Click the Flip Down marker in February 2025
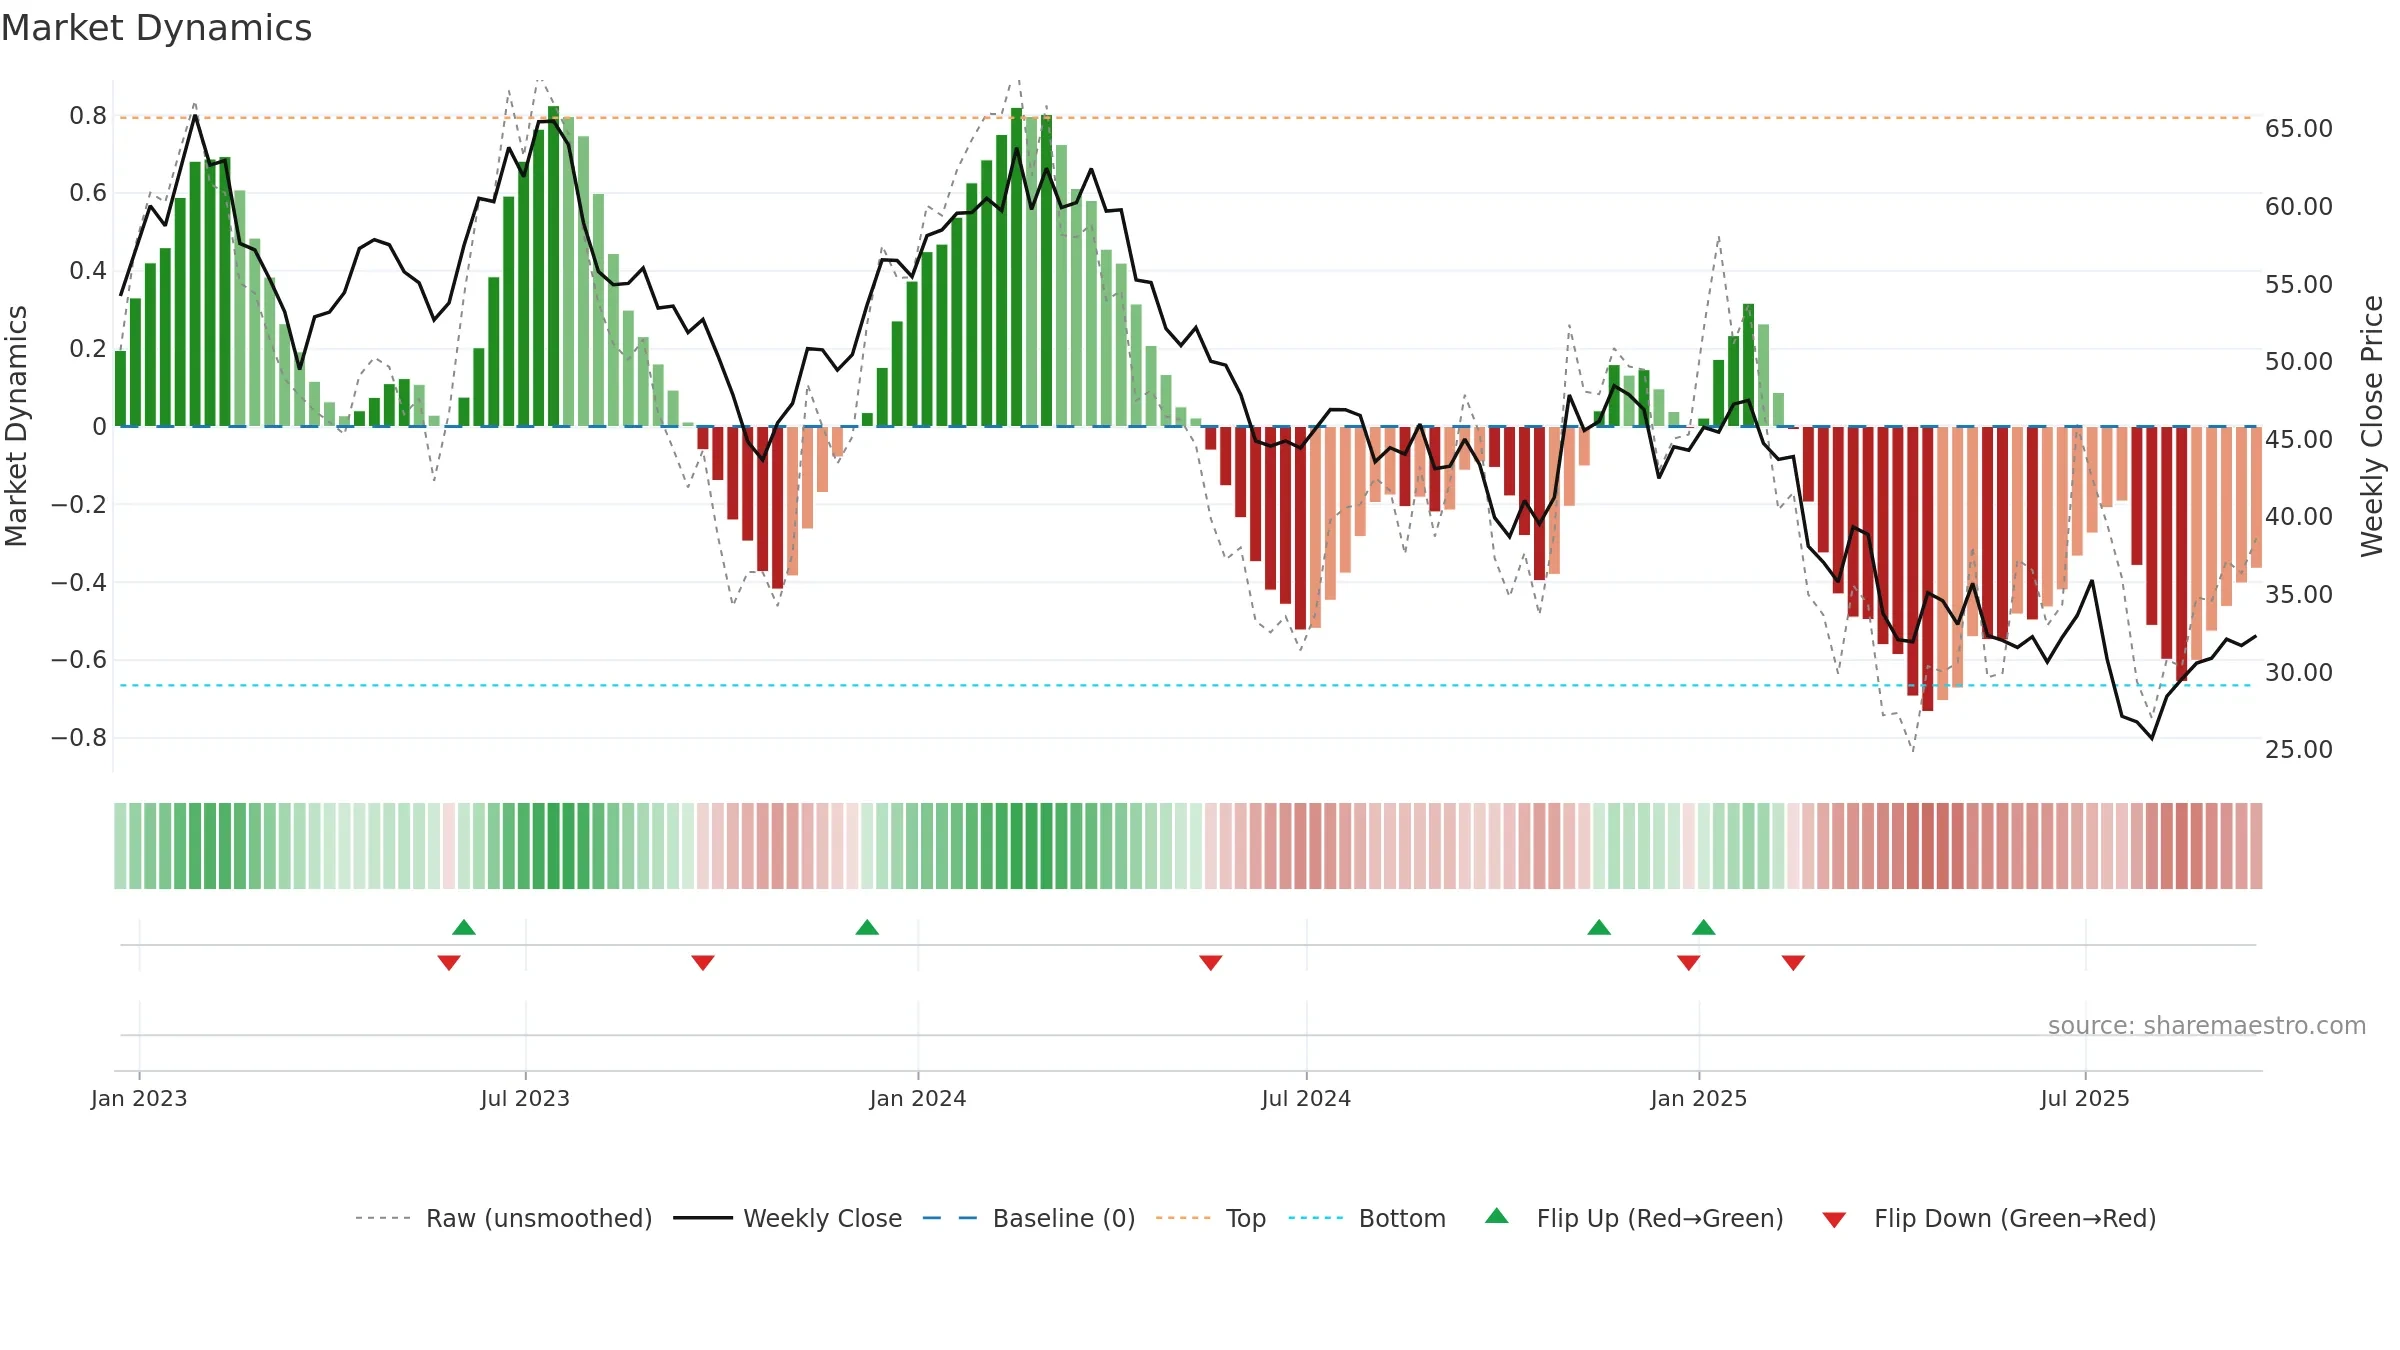Image resolution: width=2400 pixels, height=1350 pixels. [x=1793, y=963]
